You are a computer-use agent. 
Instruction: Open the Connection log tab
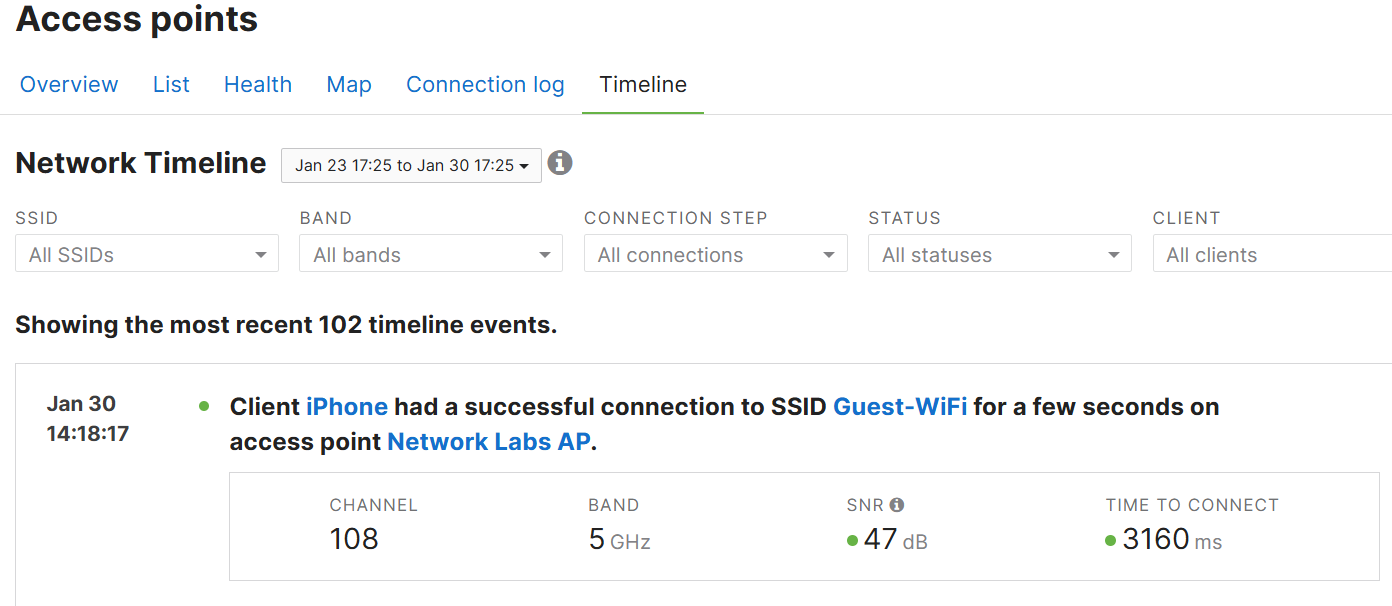[x=485, y=85]
